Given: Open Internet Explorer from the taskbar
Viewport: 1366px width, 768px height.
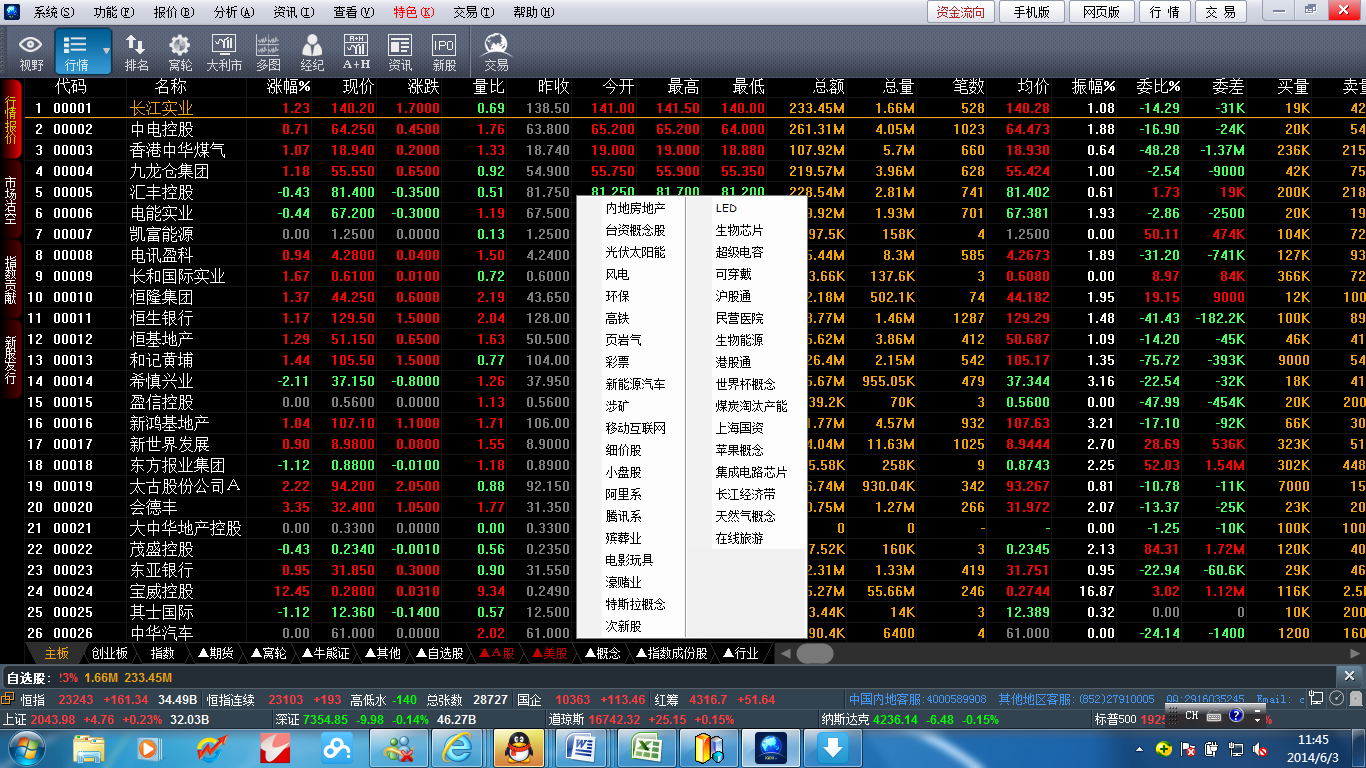Looking at the screenshot, I should 458,748.
